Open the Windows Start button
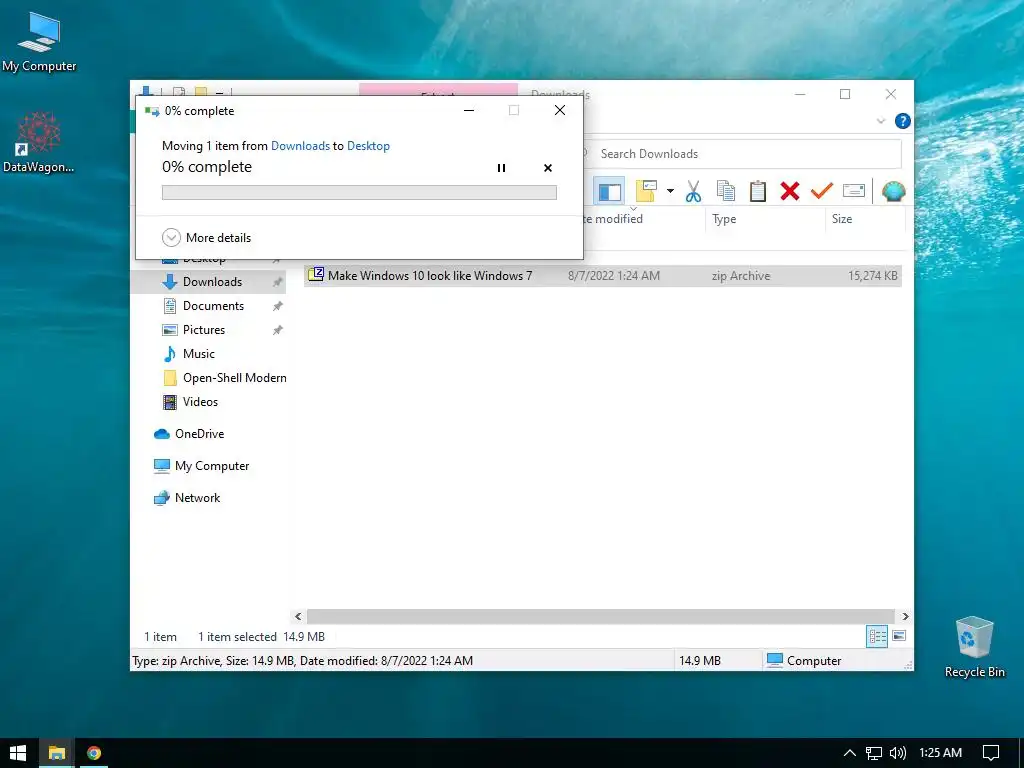Screen dimensions: 1024x768 coord(18,753)
